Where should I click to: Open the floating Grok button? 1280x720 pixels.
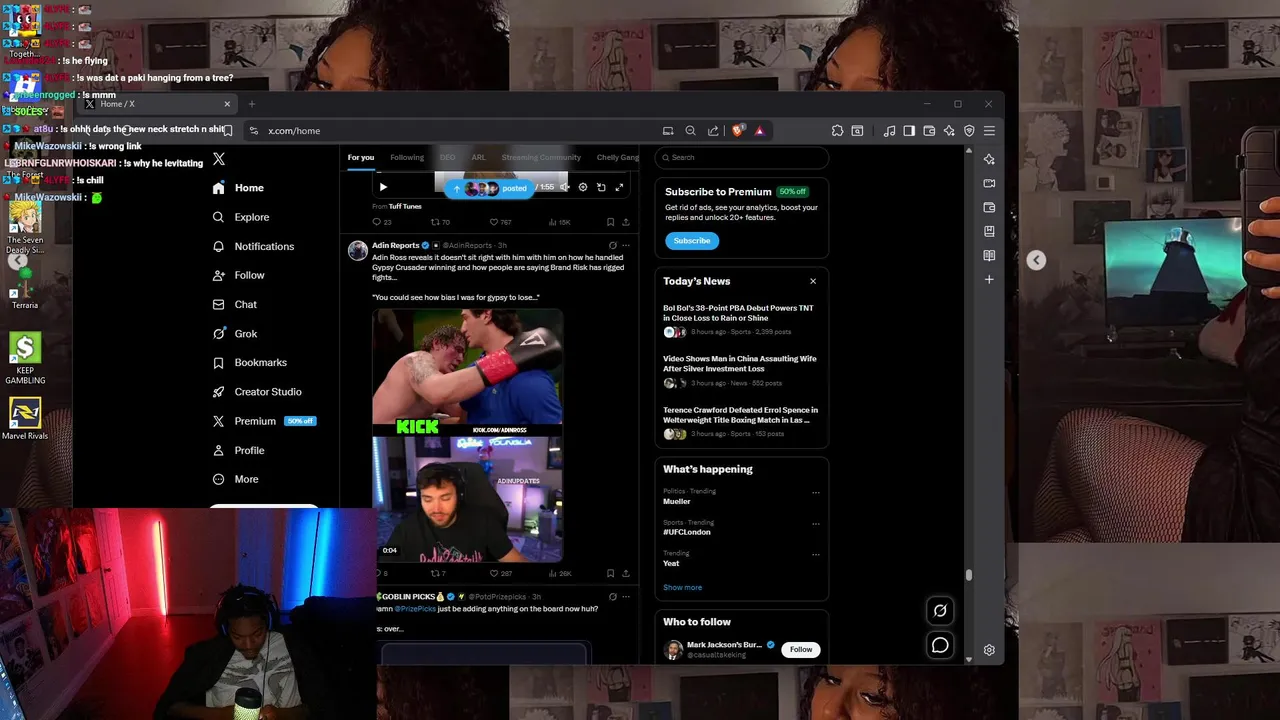coord(940,611)
